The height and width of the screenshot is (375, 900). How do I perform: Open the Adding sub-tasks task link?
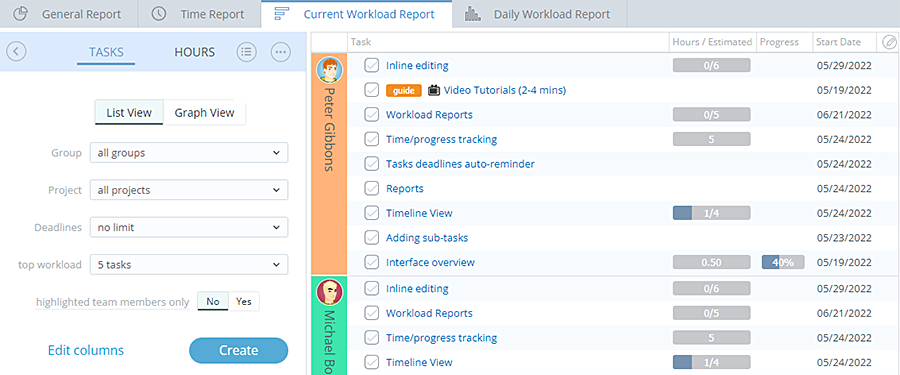click(427, 238)
